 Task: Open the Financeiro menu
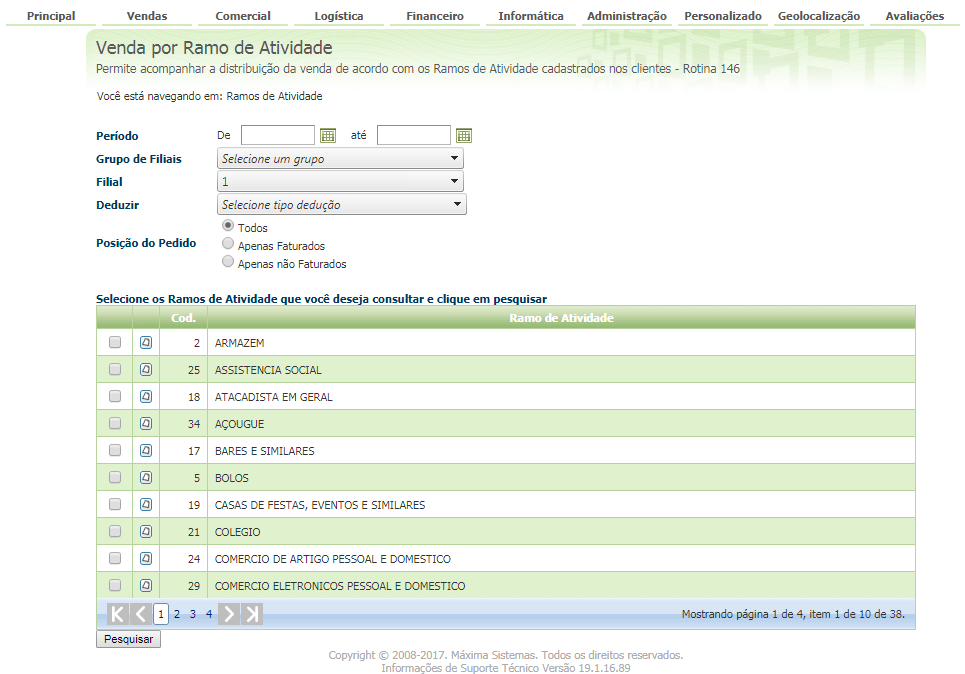click(435, 16)
